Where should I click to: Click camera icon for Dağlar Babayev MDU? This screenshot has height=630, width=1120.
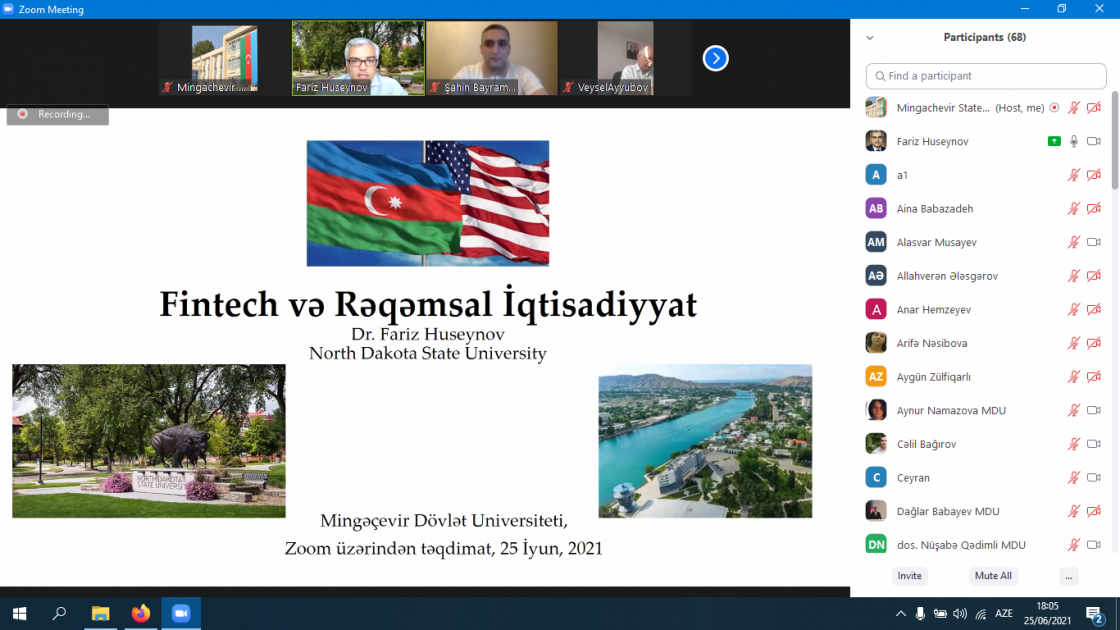point(1094,511)
